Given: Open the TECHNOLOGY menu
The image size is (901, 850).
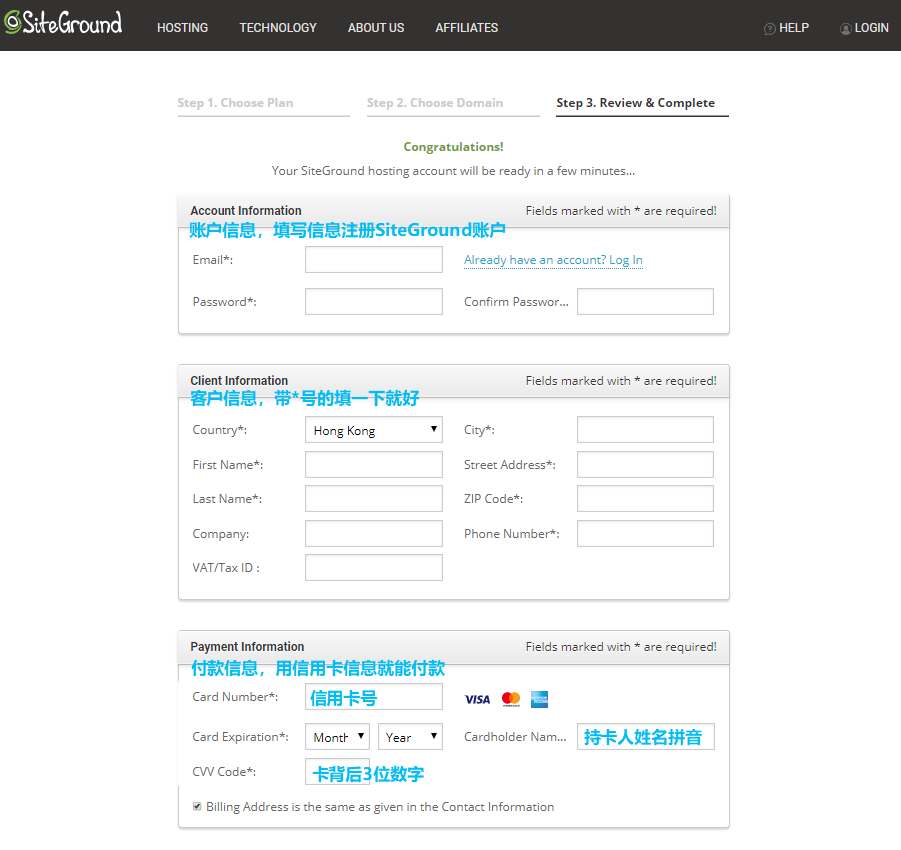Looking at the screenshot, I should tap(278, 28).
